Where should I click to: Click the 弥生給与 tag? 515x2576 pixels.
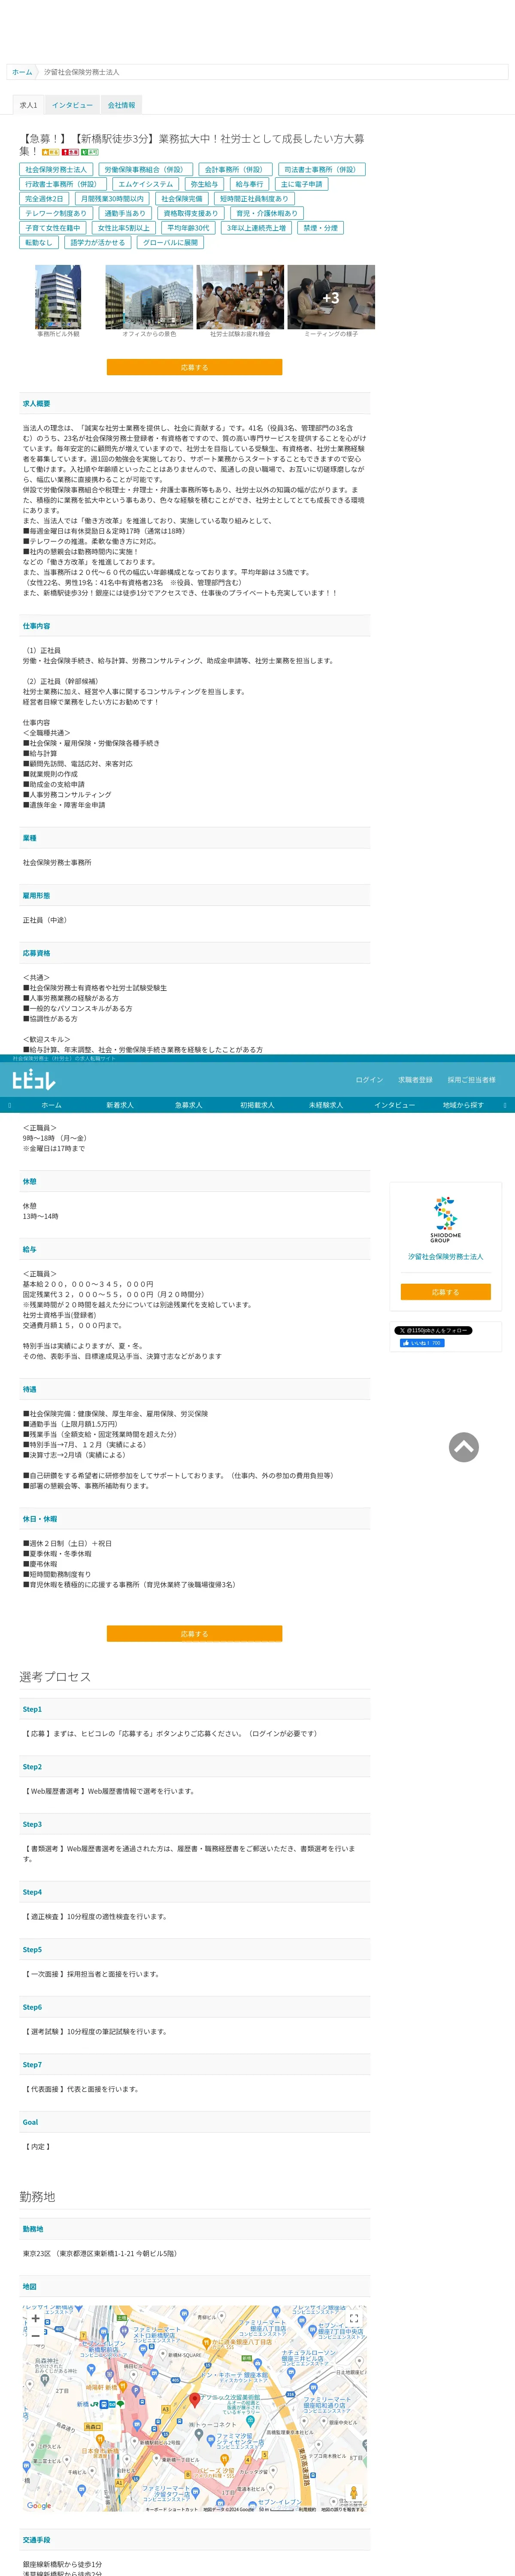[x=204, y=184]
